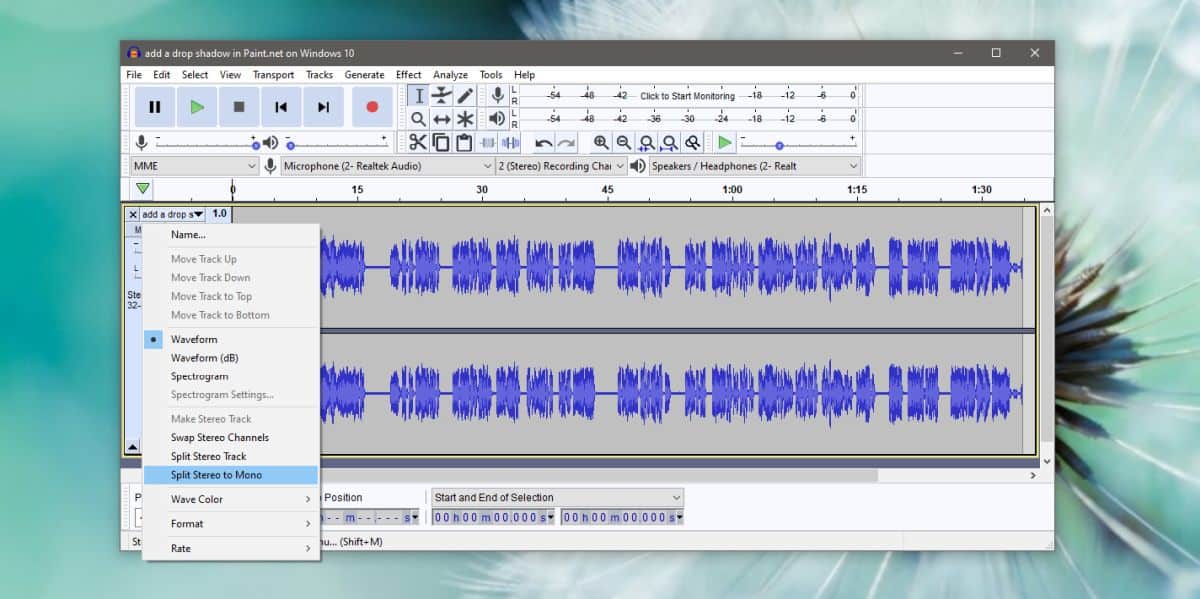Image resolution: width=1200 pixels, height=599 pixels.
Task: Click the Zoom In icon
Action: (x=600, y=143)
